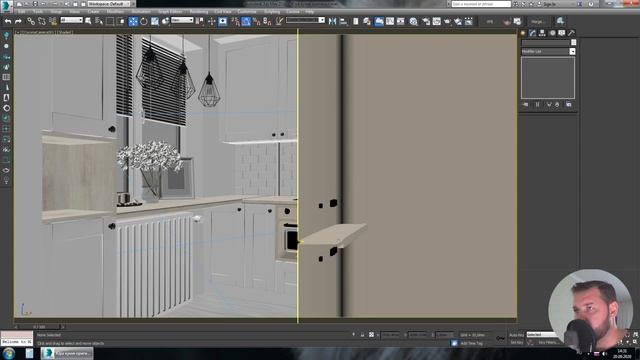Open the Tools menu
The height and width of the screenshot is (360, 640).
(38, 12)
